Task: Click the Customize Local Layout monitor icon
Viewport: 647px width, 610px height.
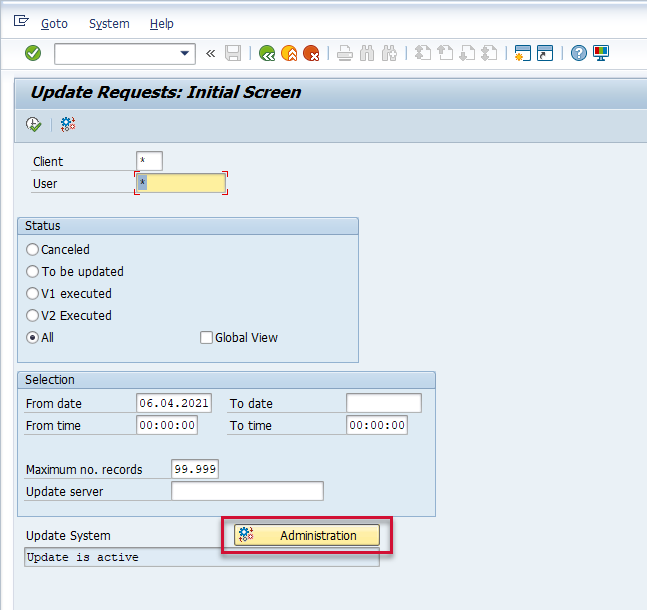Action: [601, 53]
